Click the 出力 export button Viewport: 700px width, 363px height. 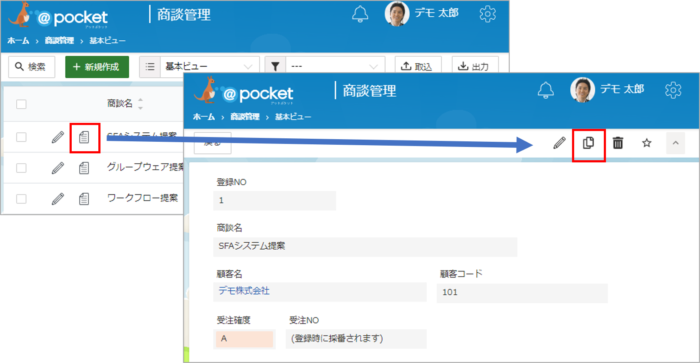tap(475, 67)
